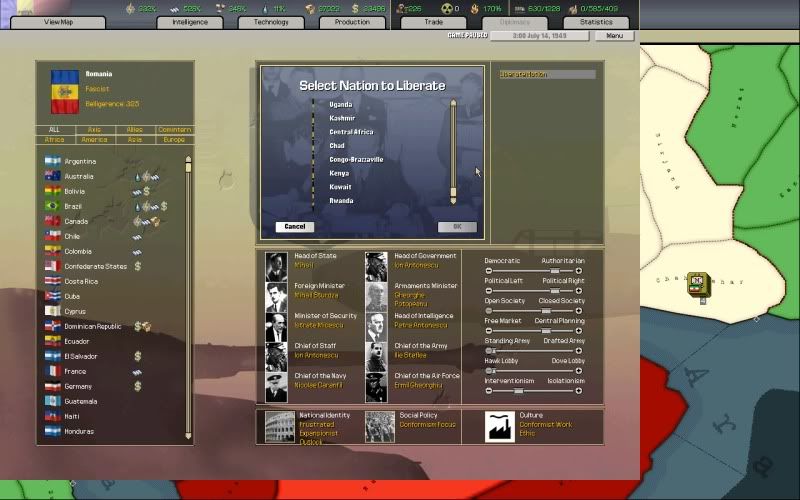Click the date display field in top bar
Screen dimensions: 800x500
pyautogui.click(x=539, y=36)
